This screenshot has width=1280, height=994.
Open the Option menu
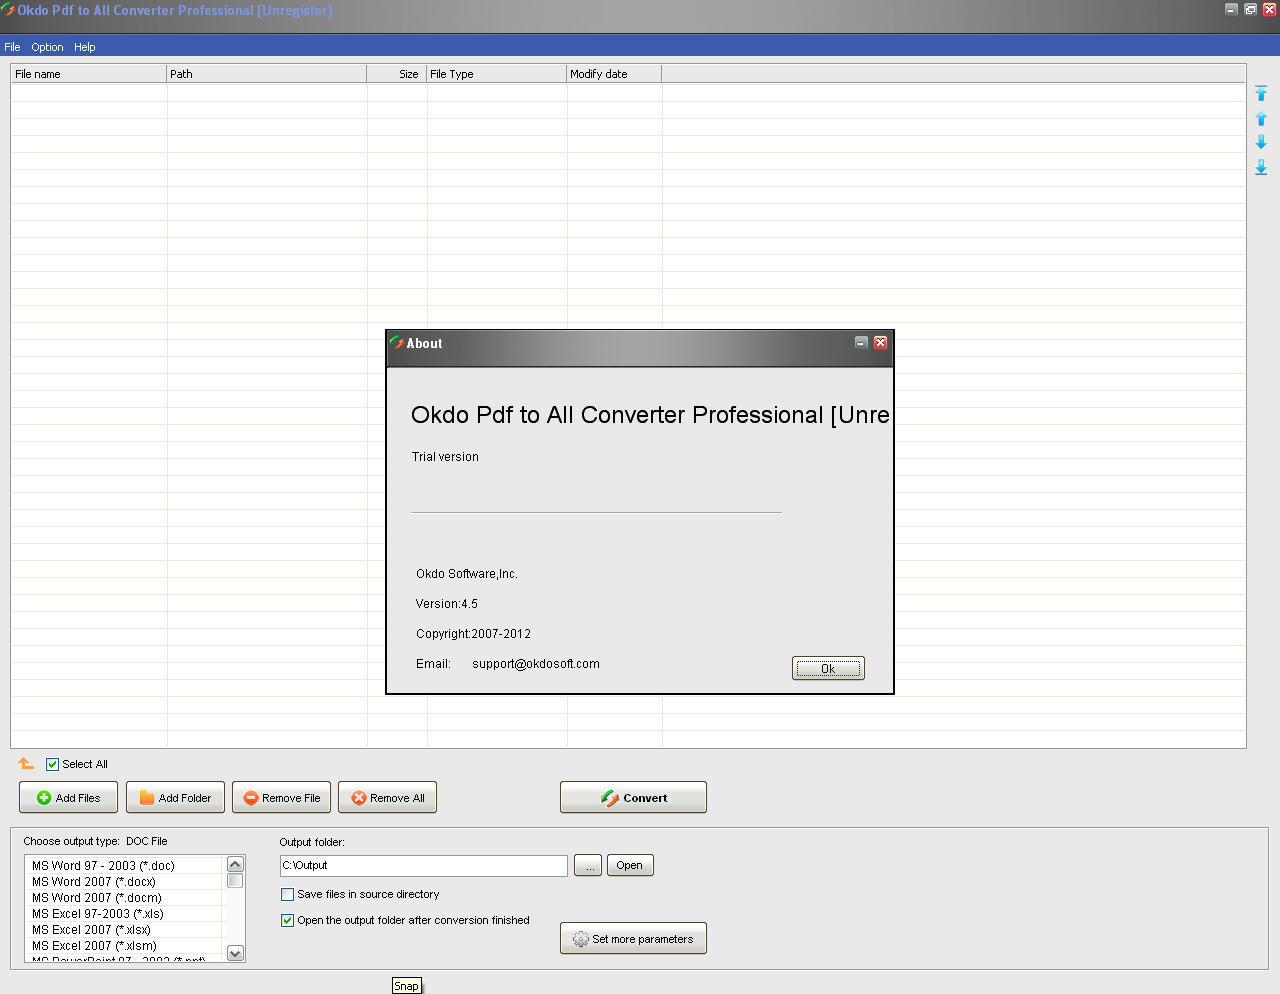[47, 47]
